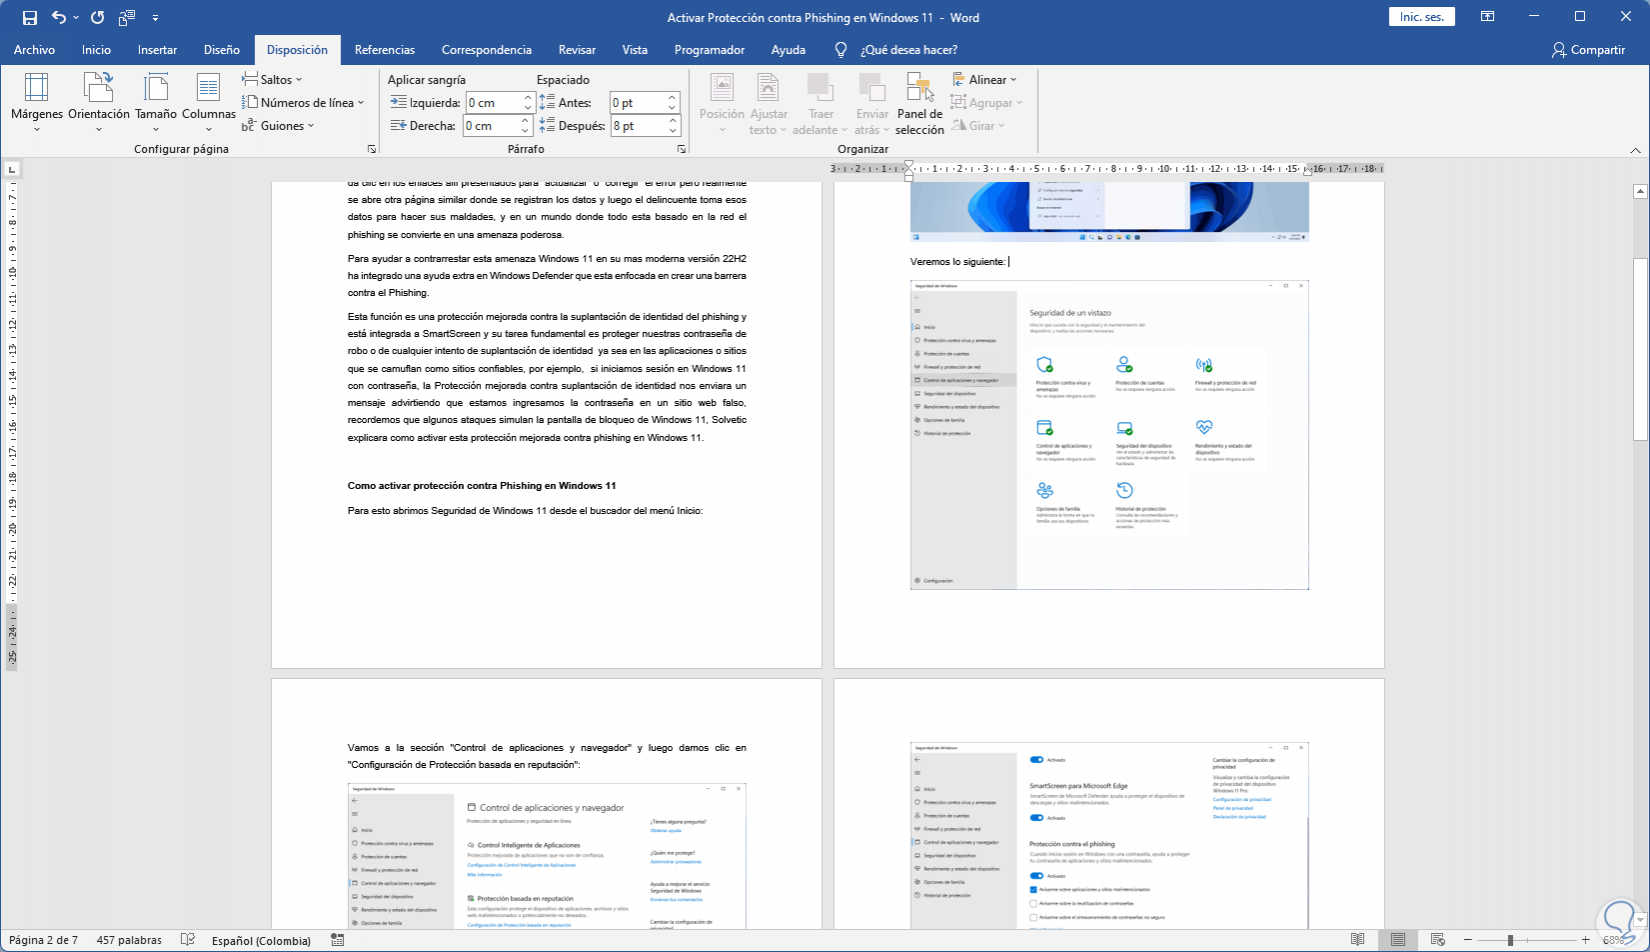The image size is (1650, 952).
Task: Switch to the Insertar tab
Action: pyautogui.click(x=157, y=50)
